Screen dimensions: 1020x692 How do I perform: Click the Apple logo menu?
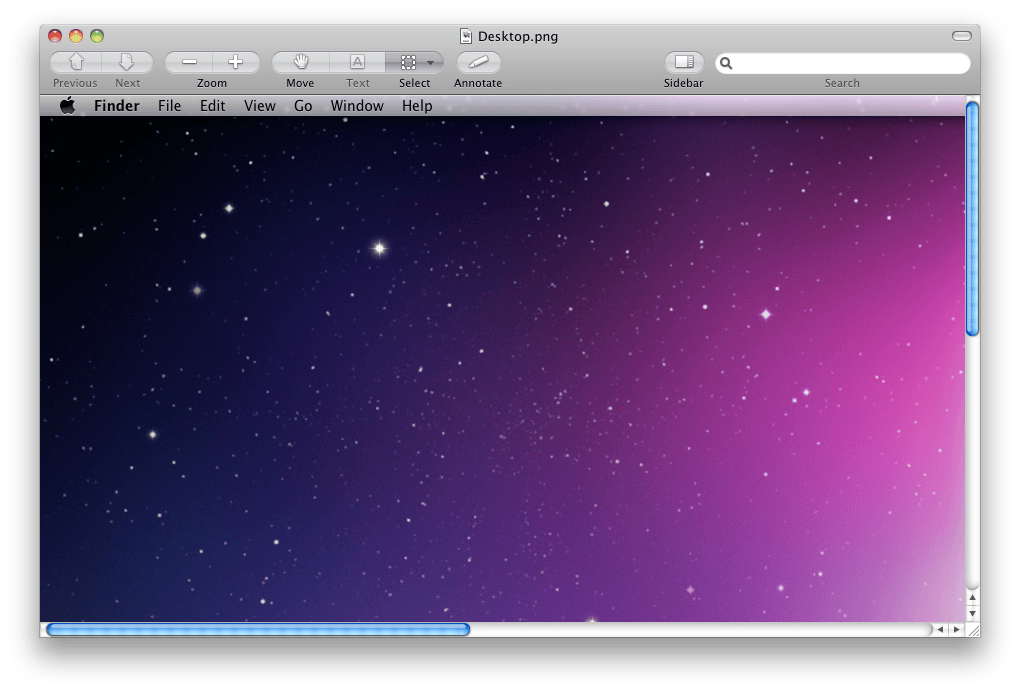click(68, 105)
